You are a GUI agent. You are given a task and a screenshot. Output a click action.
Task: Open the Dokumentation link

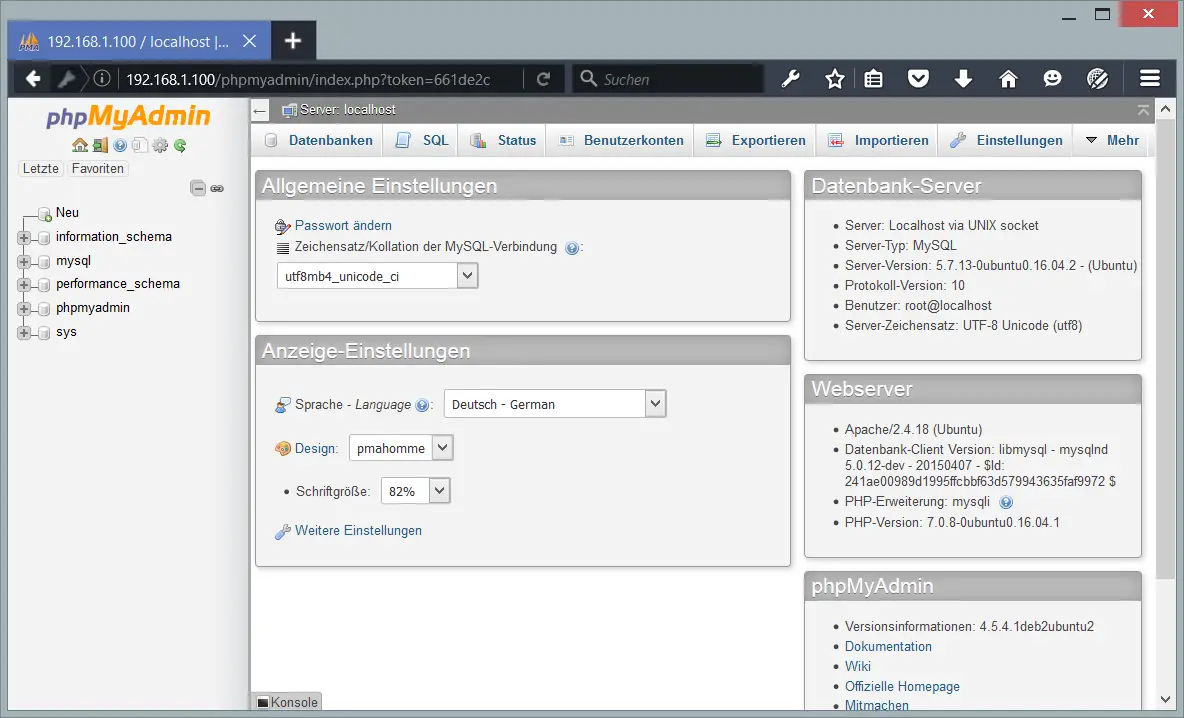(888, 646)
